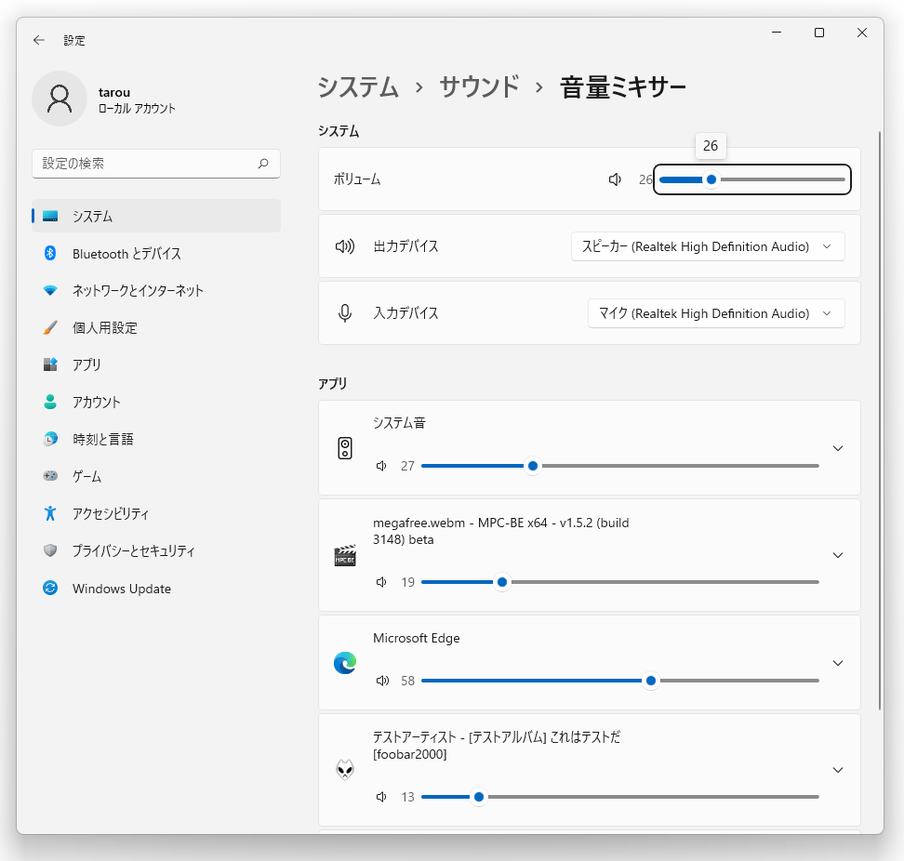Click サウンド in the breadcrumb
The image size is (904, 861).
click(479, 87)
